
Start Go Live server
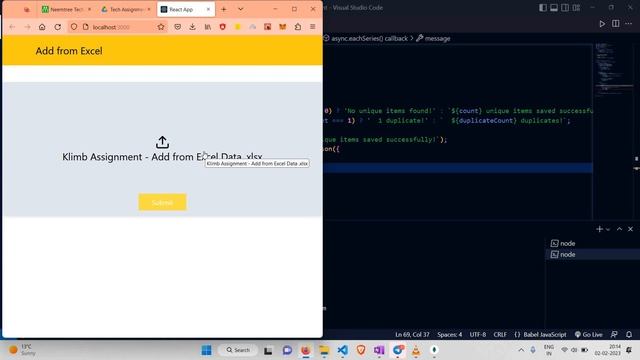[x=589, y=335]
